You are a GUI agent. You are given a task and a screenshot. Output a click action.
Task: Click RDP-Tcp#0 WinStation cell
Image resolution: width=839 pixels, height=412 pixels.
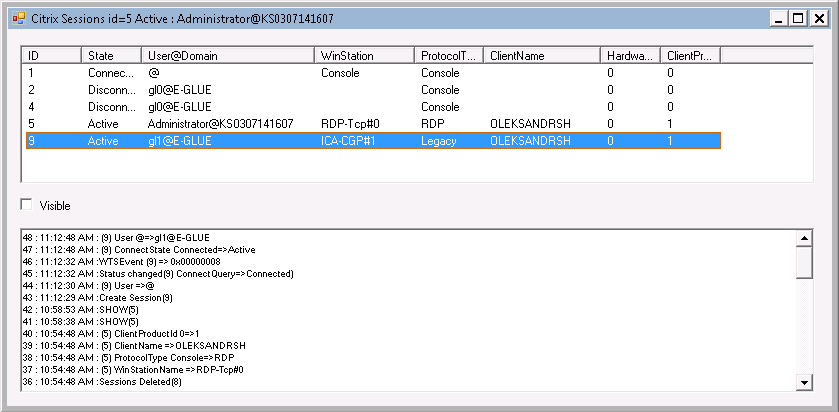[350, 124]
